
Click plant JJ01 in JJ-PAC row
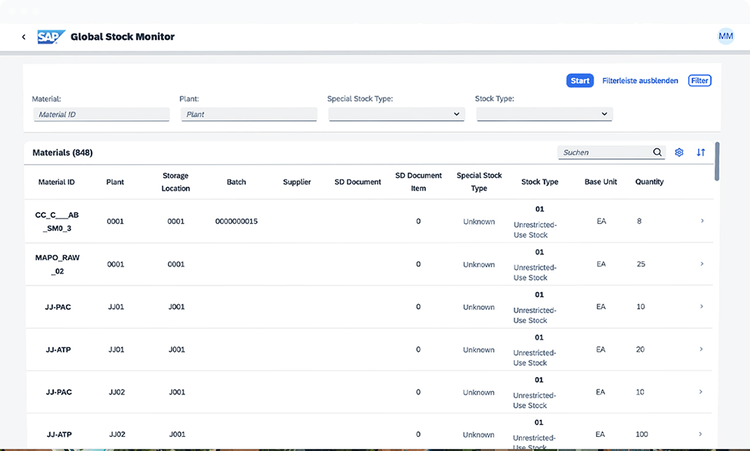(x=116, y=307)
